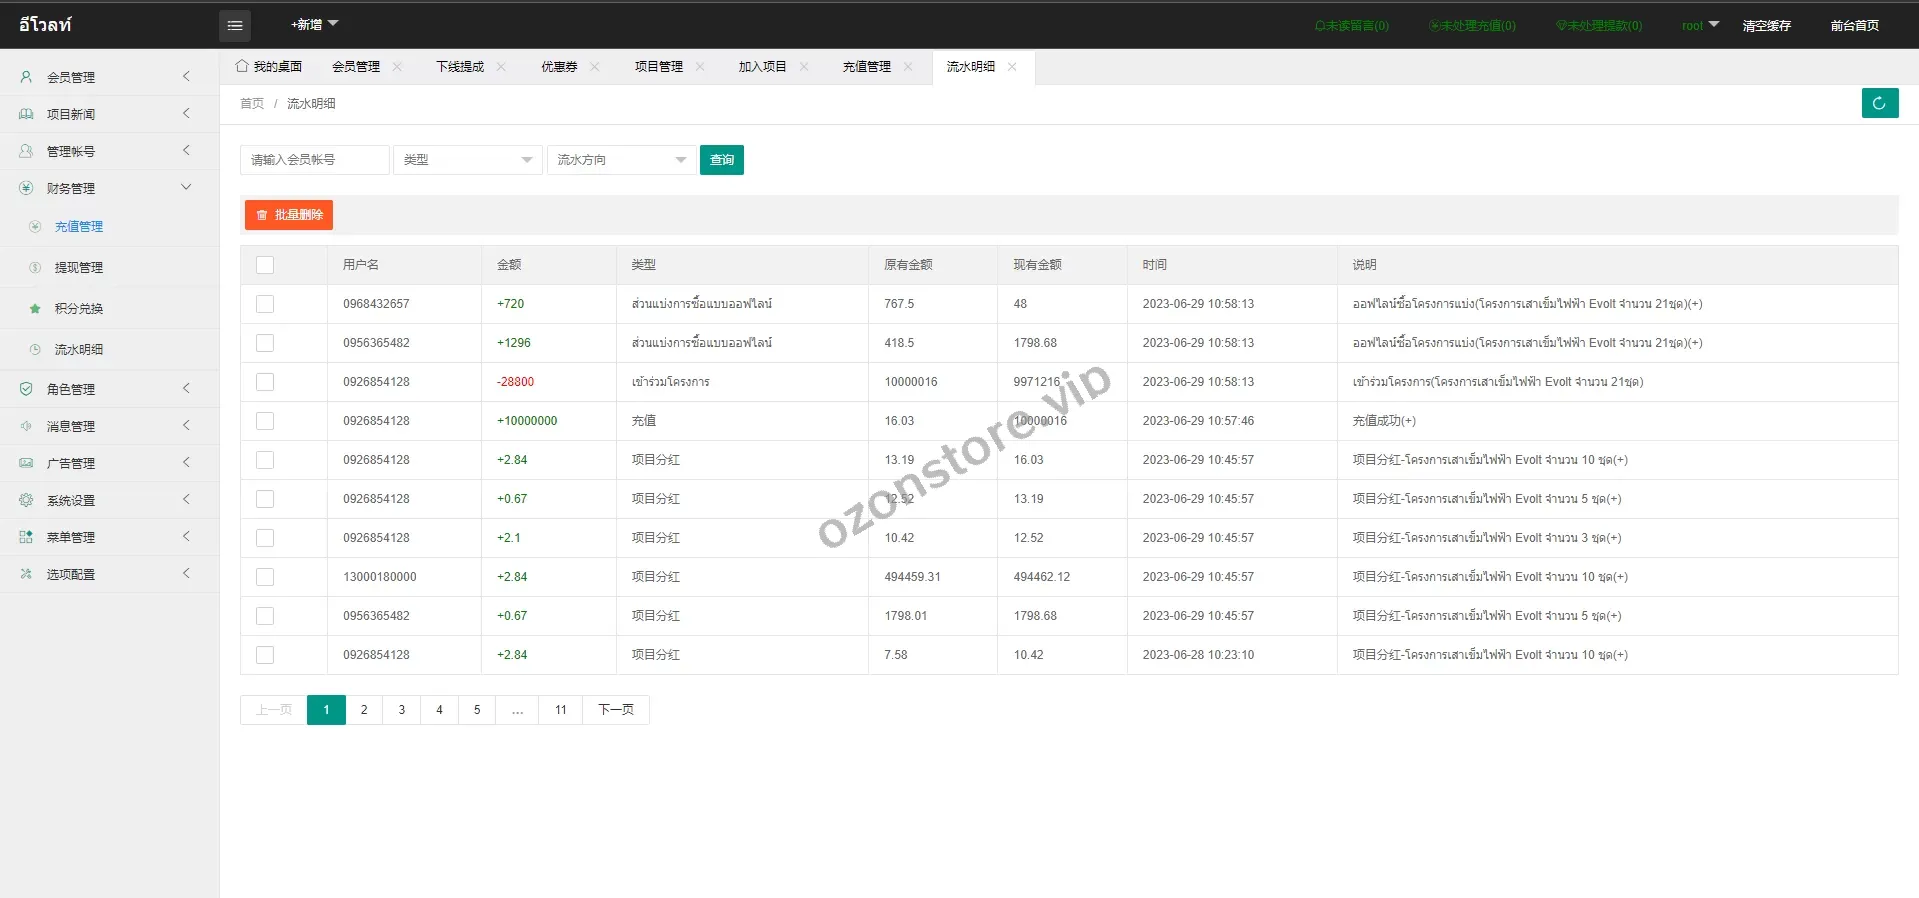Check the row for user 0968432657
1919x898 pixels.
(x=265, y=304)
